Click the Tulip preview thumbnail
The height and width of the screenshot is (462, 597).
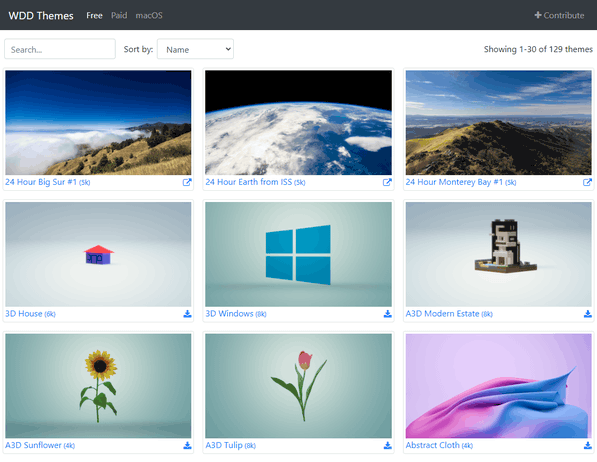(x=298, y=386)
